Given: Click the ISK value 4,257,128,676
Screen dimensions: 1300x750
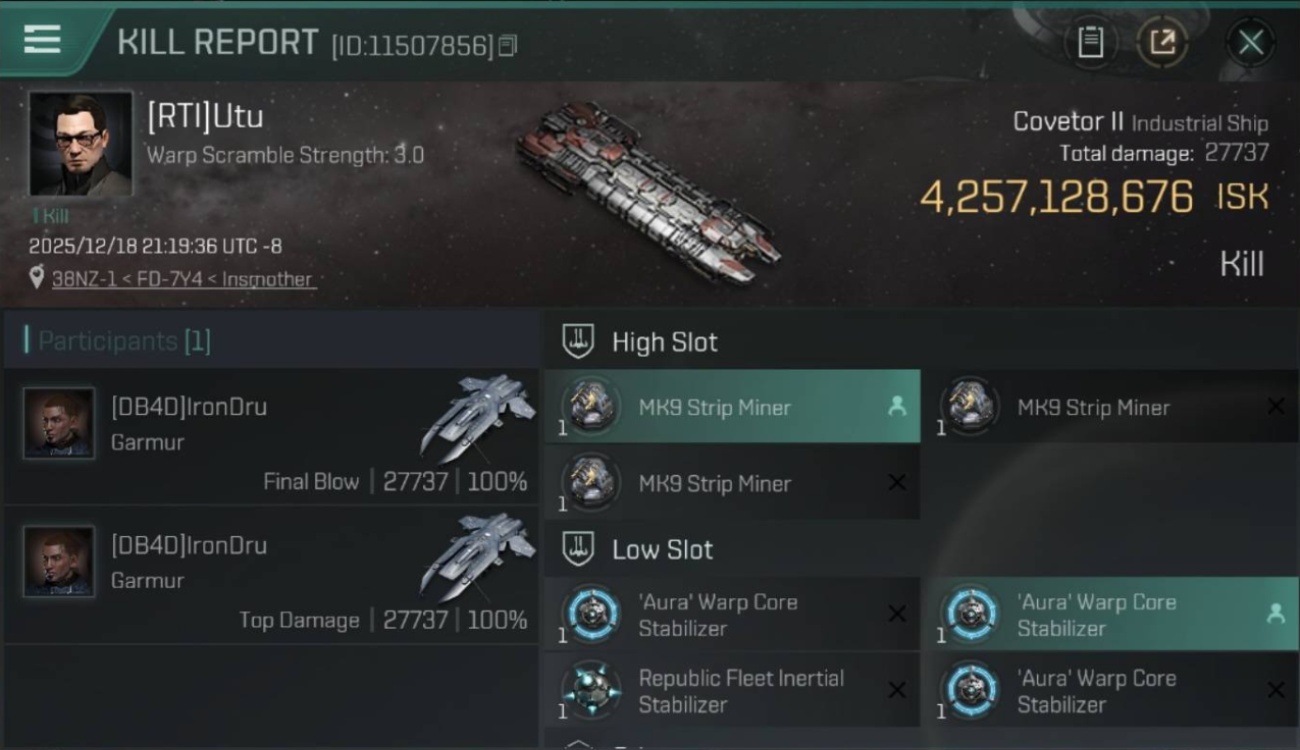Looking at the screenshot, I should pos(1056,197).
